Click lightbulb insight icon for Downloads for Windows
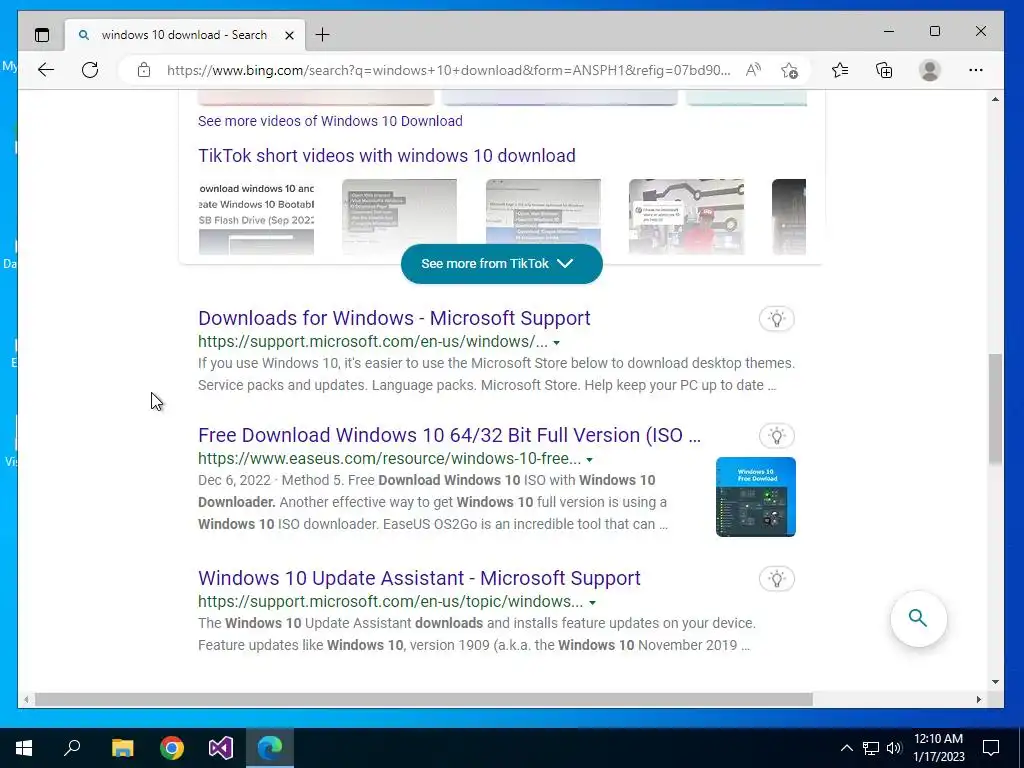 coord(776,319)
